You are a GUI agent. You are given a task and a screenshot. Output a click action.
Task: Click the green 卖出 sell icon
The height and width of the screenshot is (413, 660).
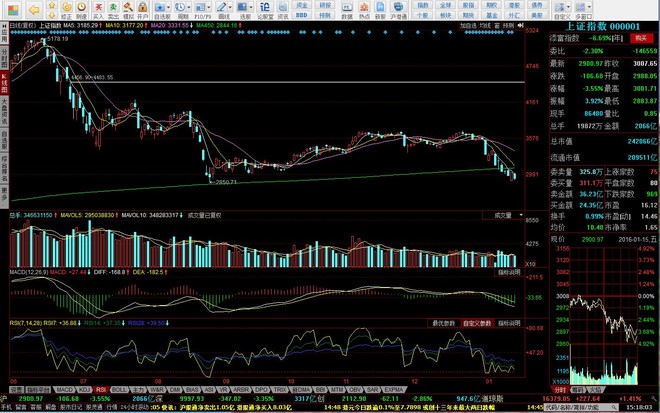[113, 7]
